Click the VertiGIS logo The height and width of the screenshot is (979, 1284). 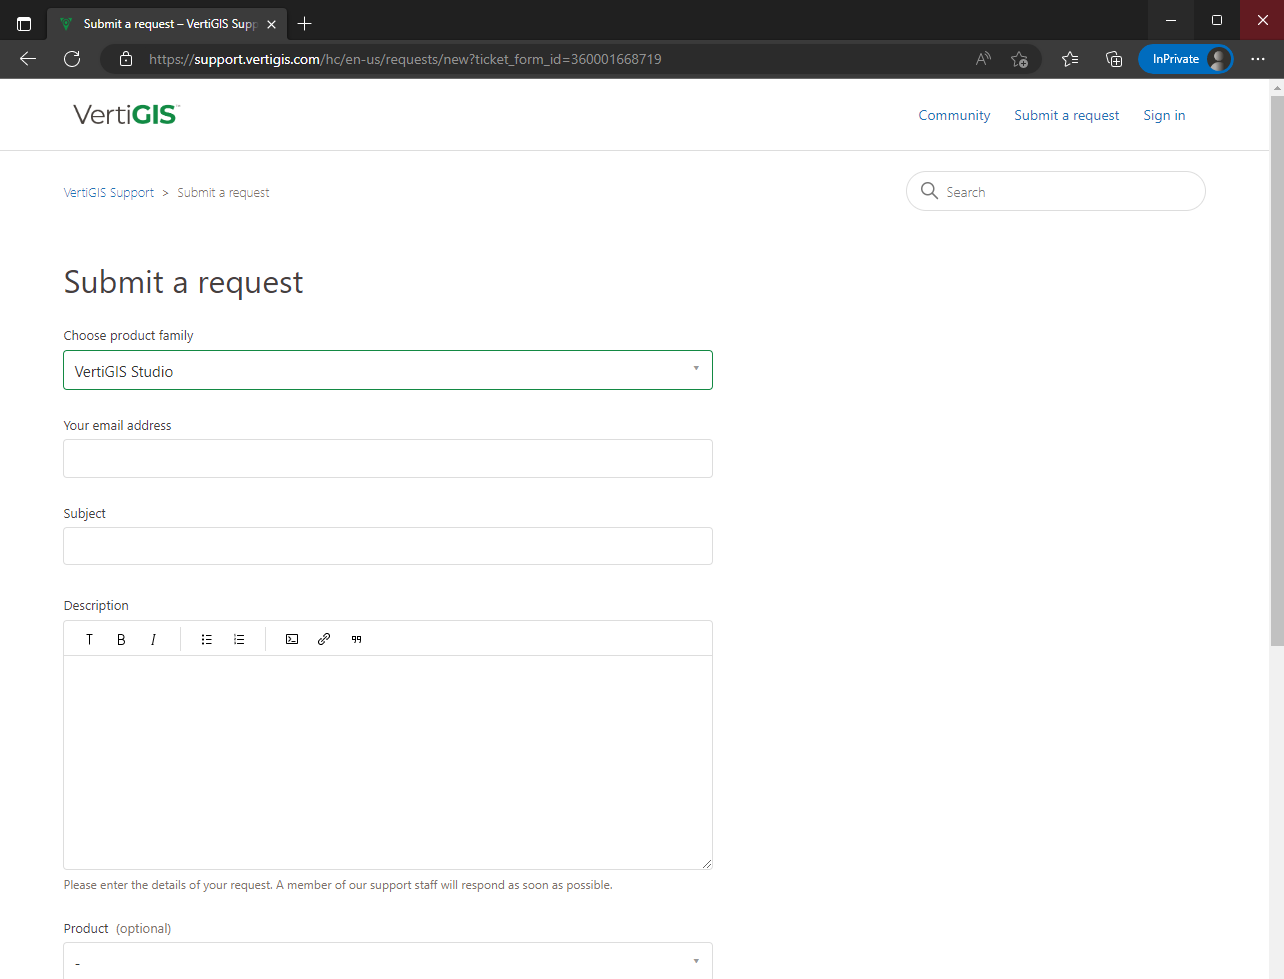pyautogui.click(x=126, y=114)
